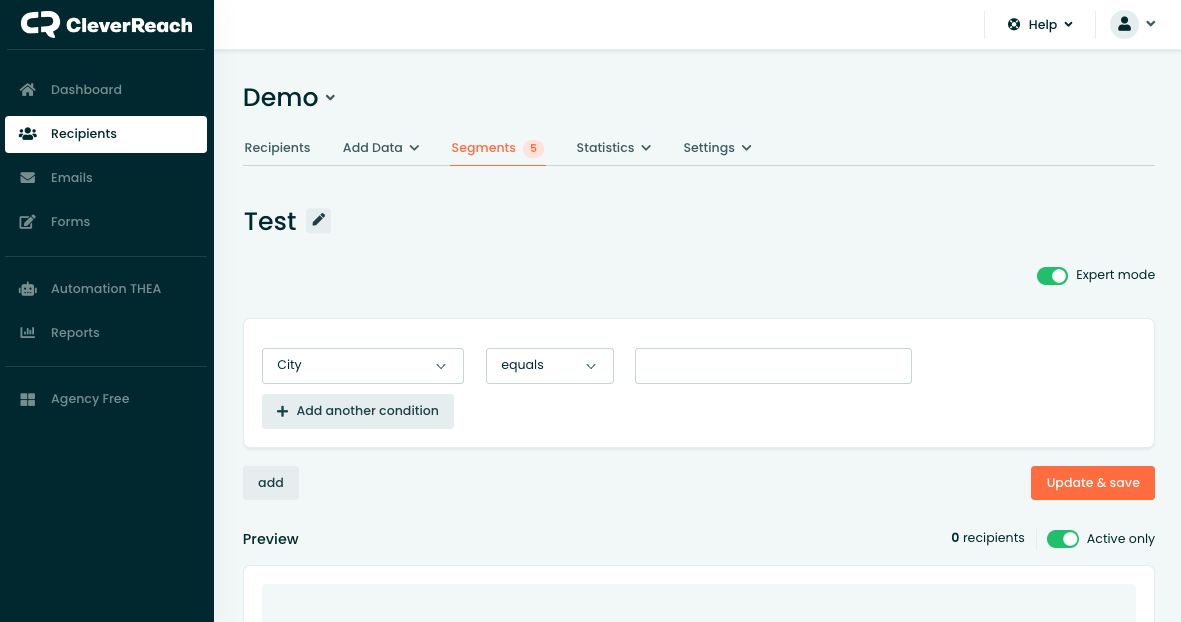Click the Agency Free grid icon
The image size is (1181, 622).
(x=28, y=399)
